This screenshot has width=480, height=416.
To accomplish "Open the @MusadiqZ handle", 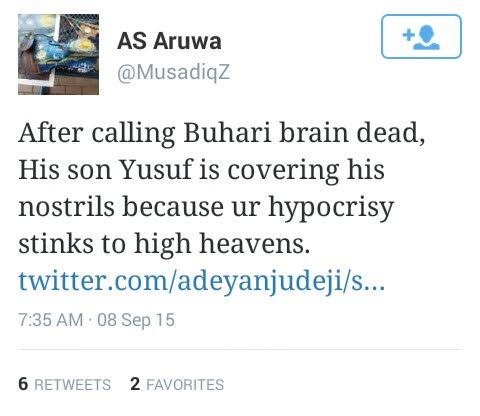I will pos(173,72).
